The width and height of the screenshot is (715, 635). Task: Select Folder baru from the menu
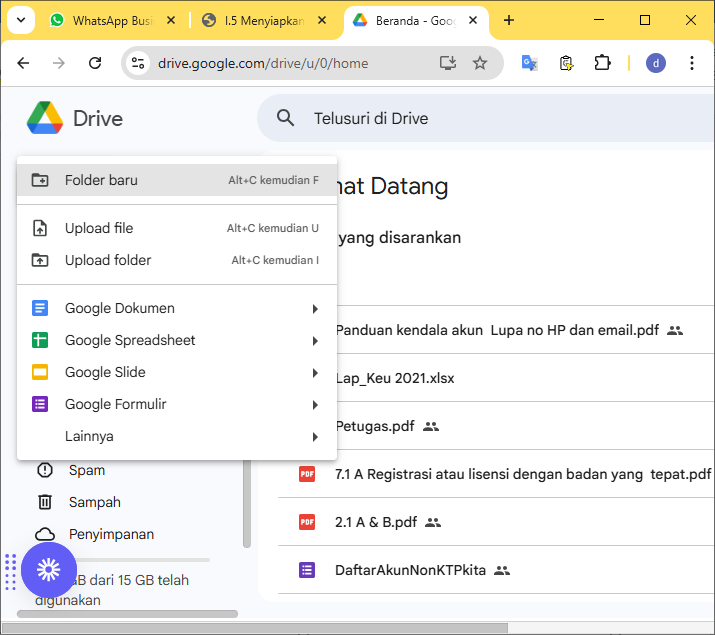[101, 180]
